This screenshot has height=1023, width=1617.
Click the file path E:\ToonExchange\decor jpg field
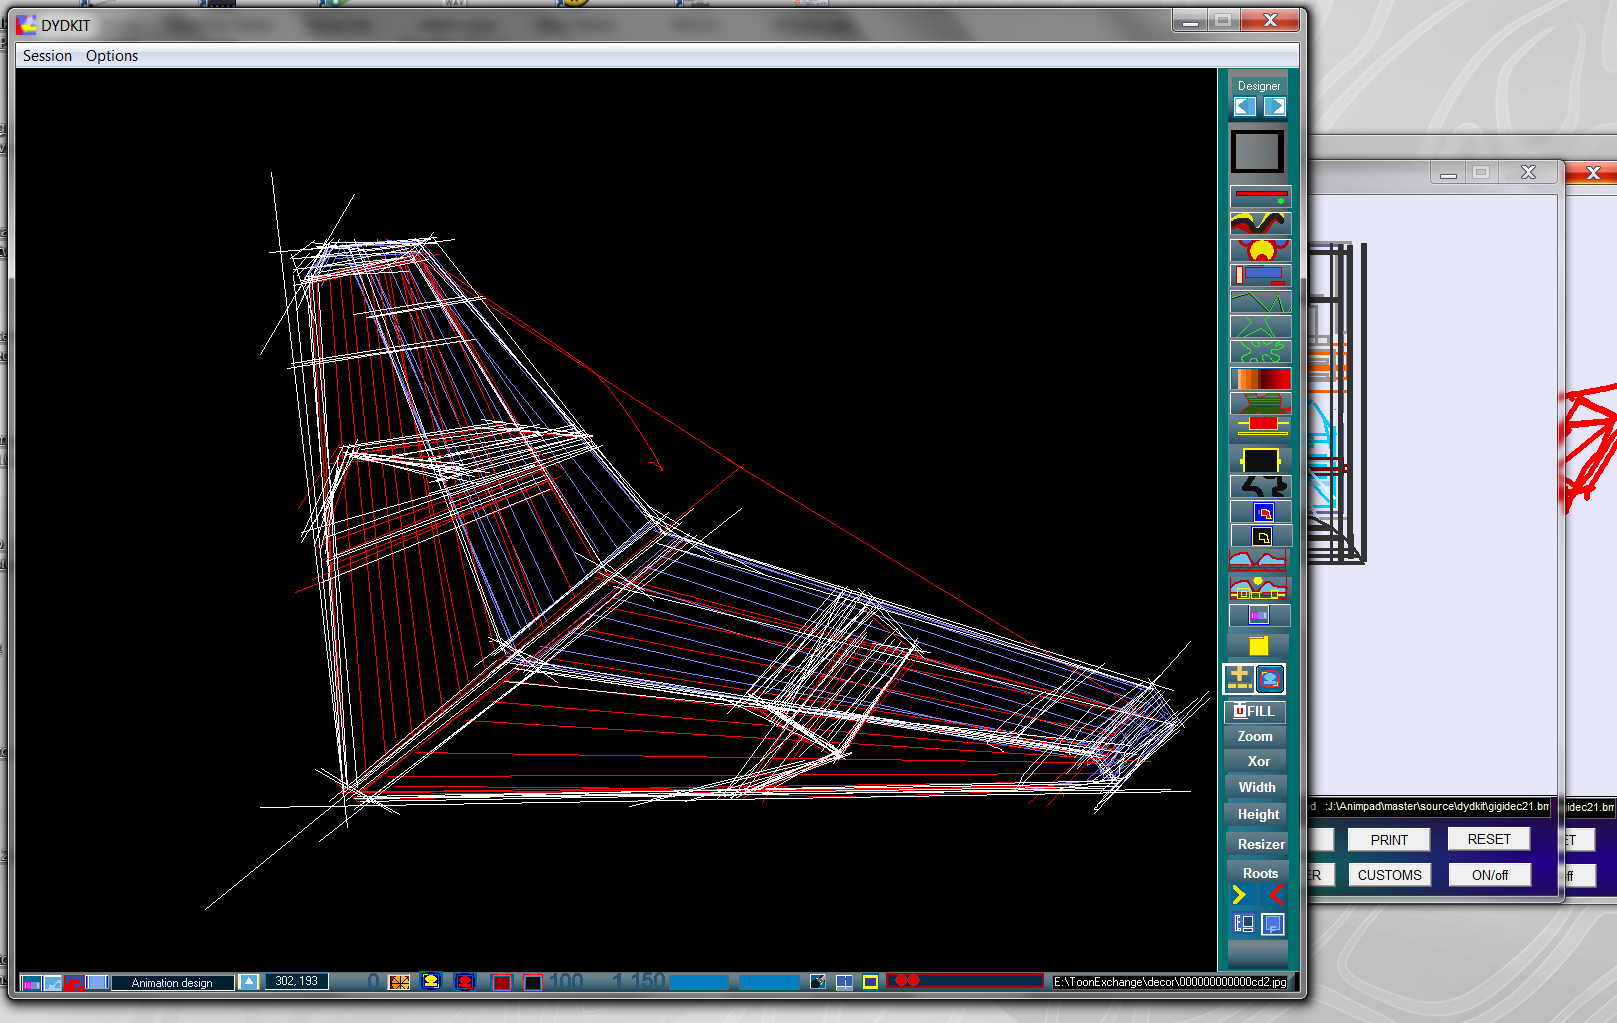point(1171,982)
